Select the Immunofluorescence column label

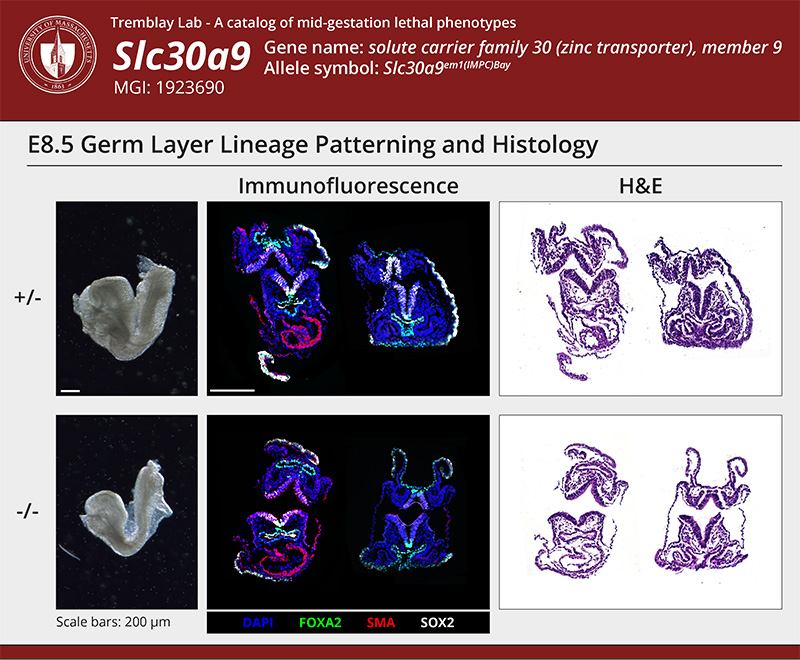coord(348,186)
